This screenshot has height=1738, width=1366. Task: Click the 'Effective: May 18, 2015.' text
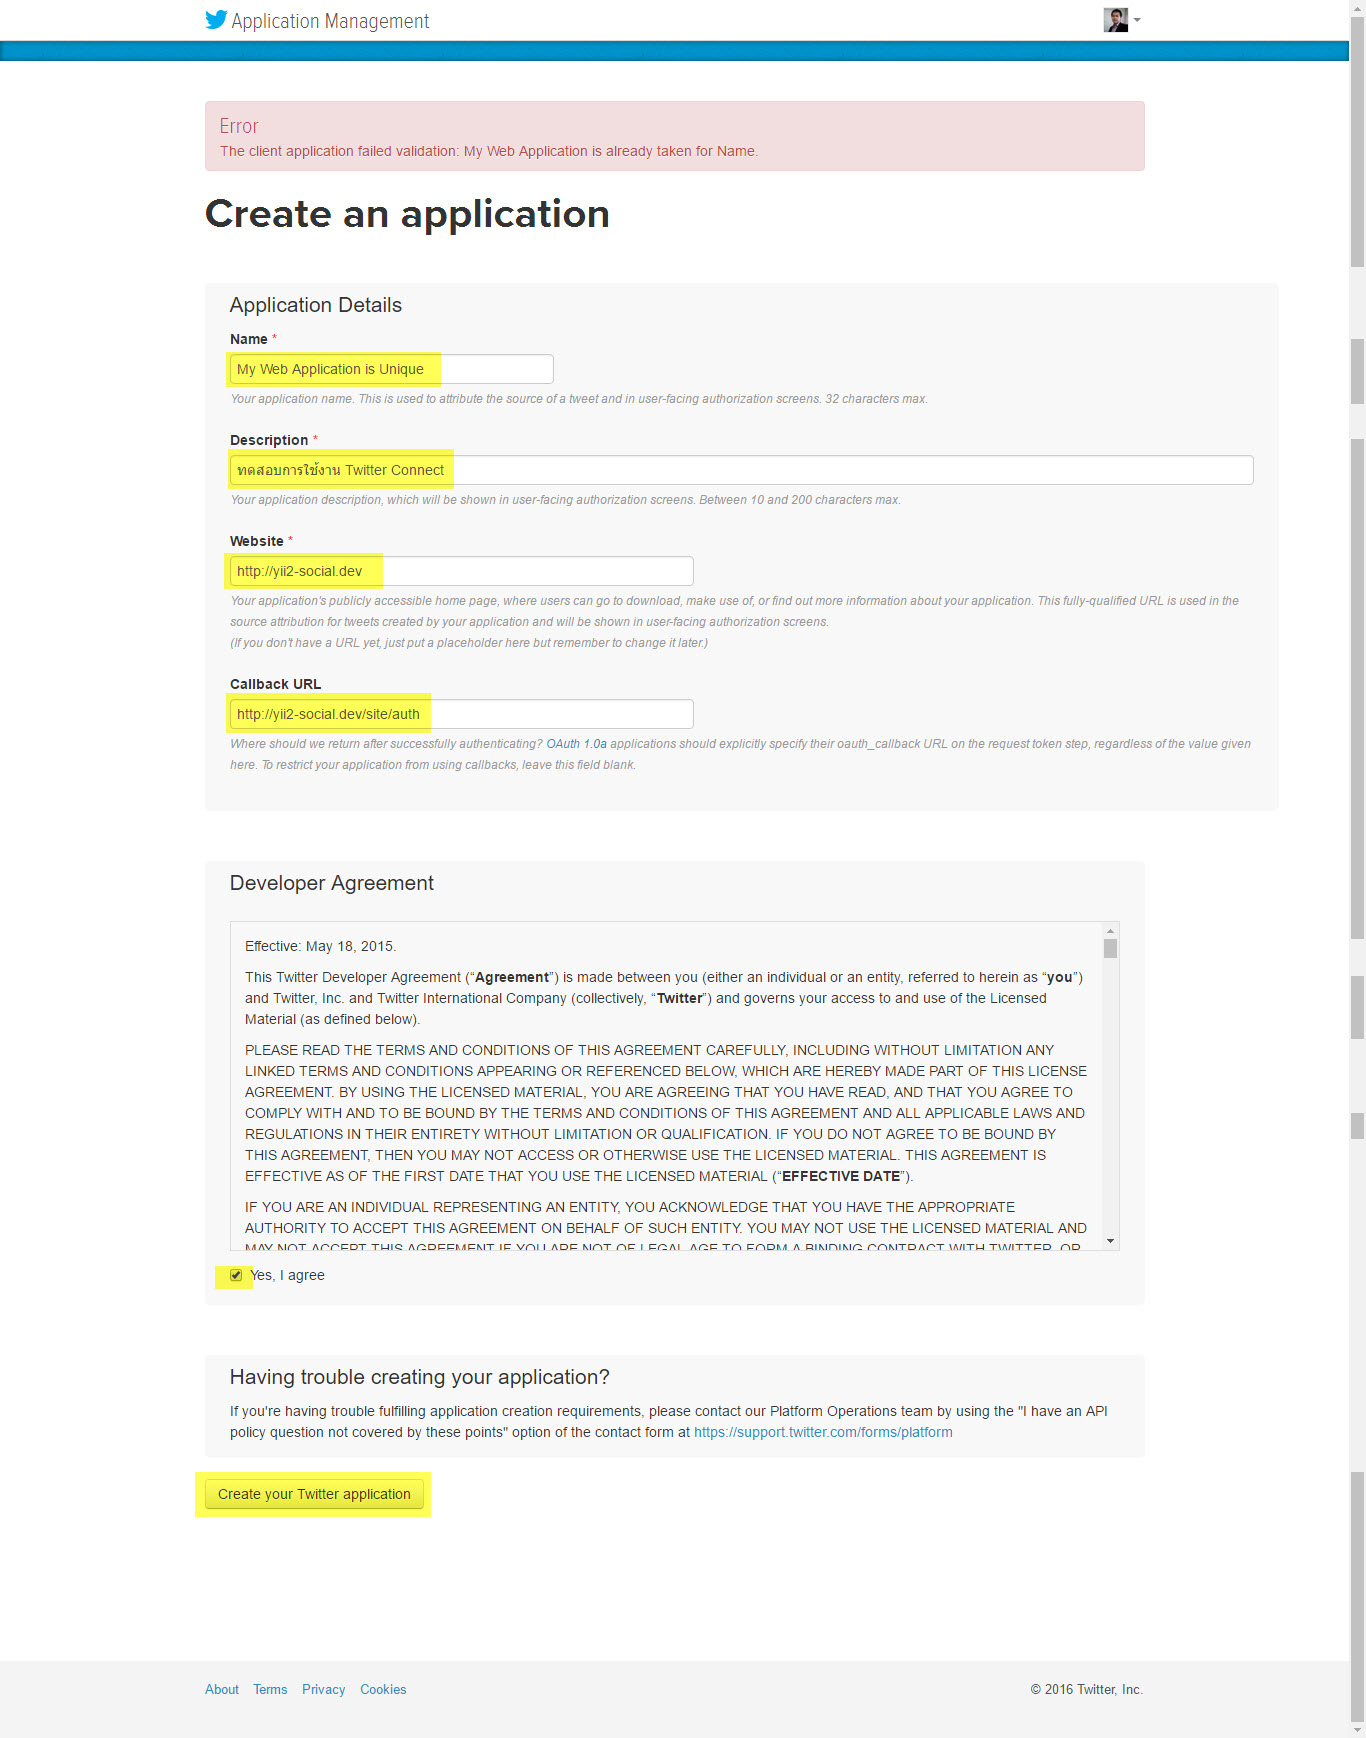[321, 946]
